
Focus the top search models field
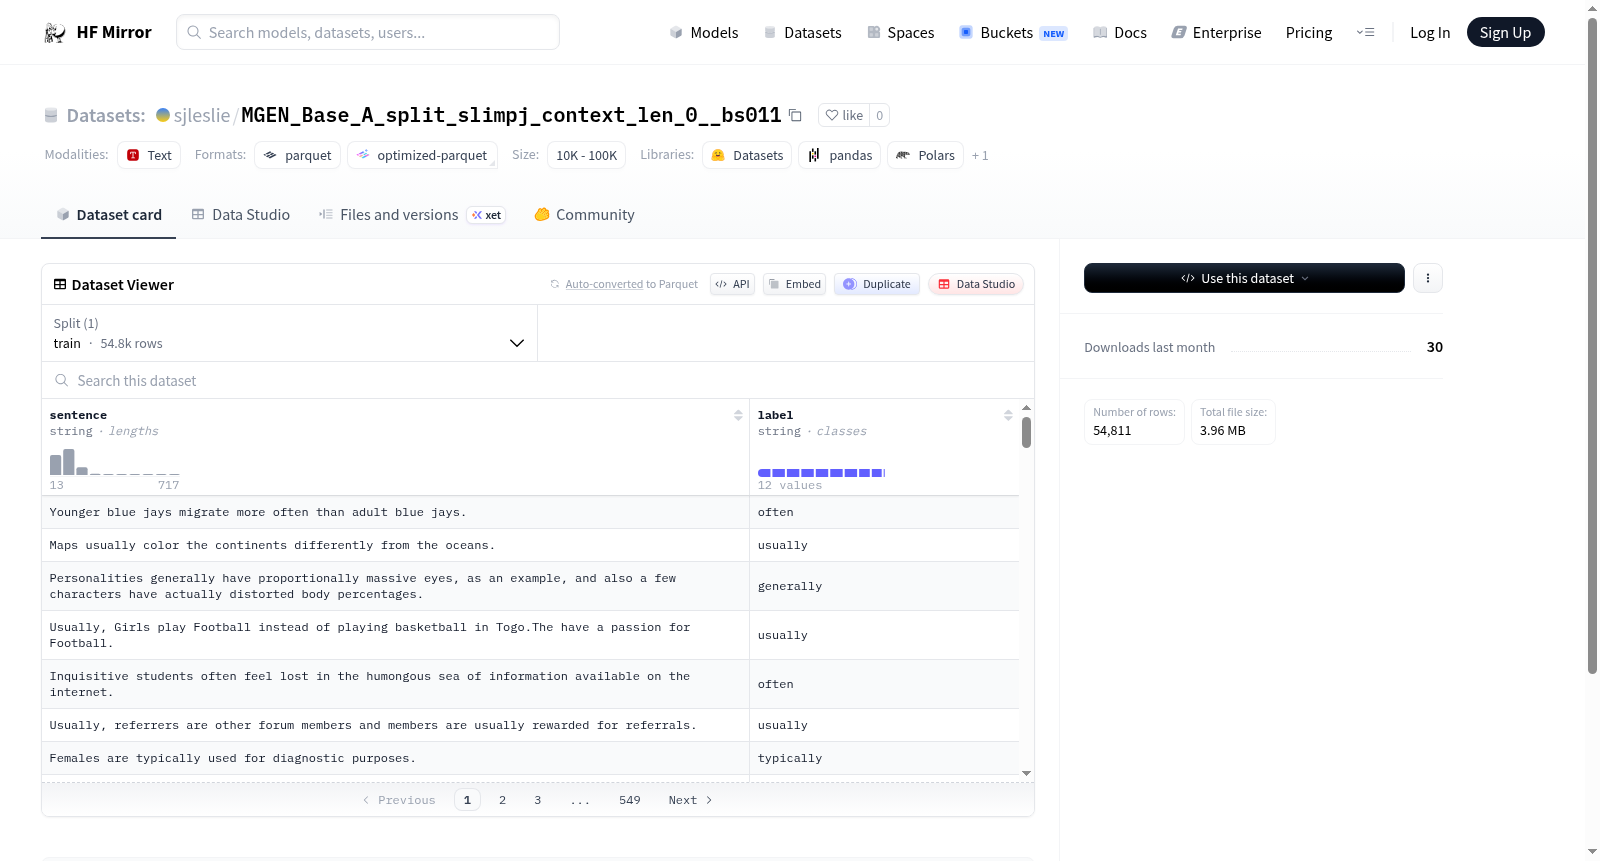point(368,32)
